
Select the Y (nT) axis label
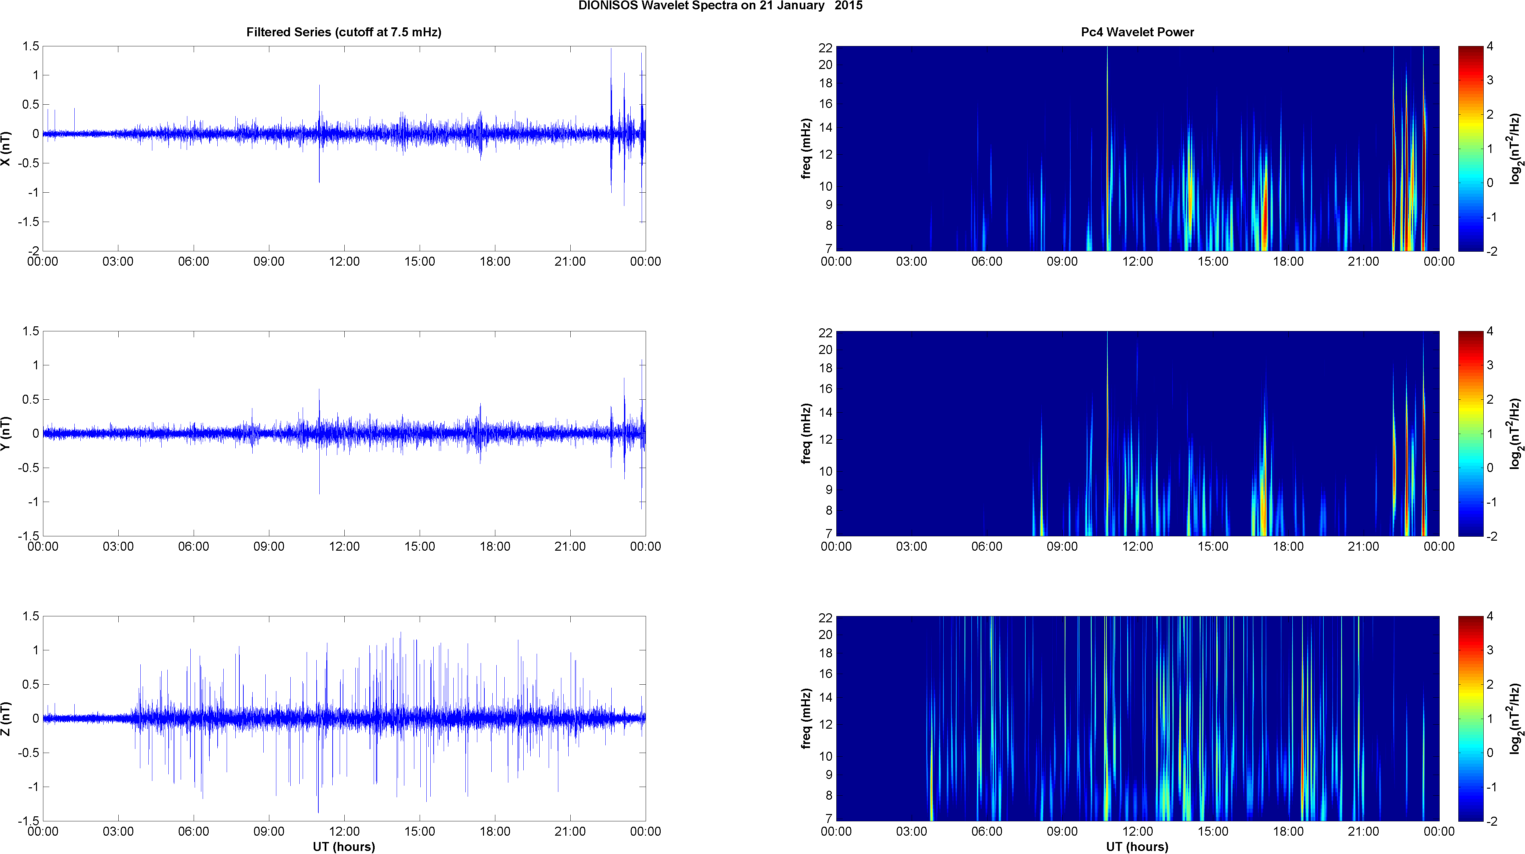[x=7, y=433]
